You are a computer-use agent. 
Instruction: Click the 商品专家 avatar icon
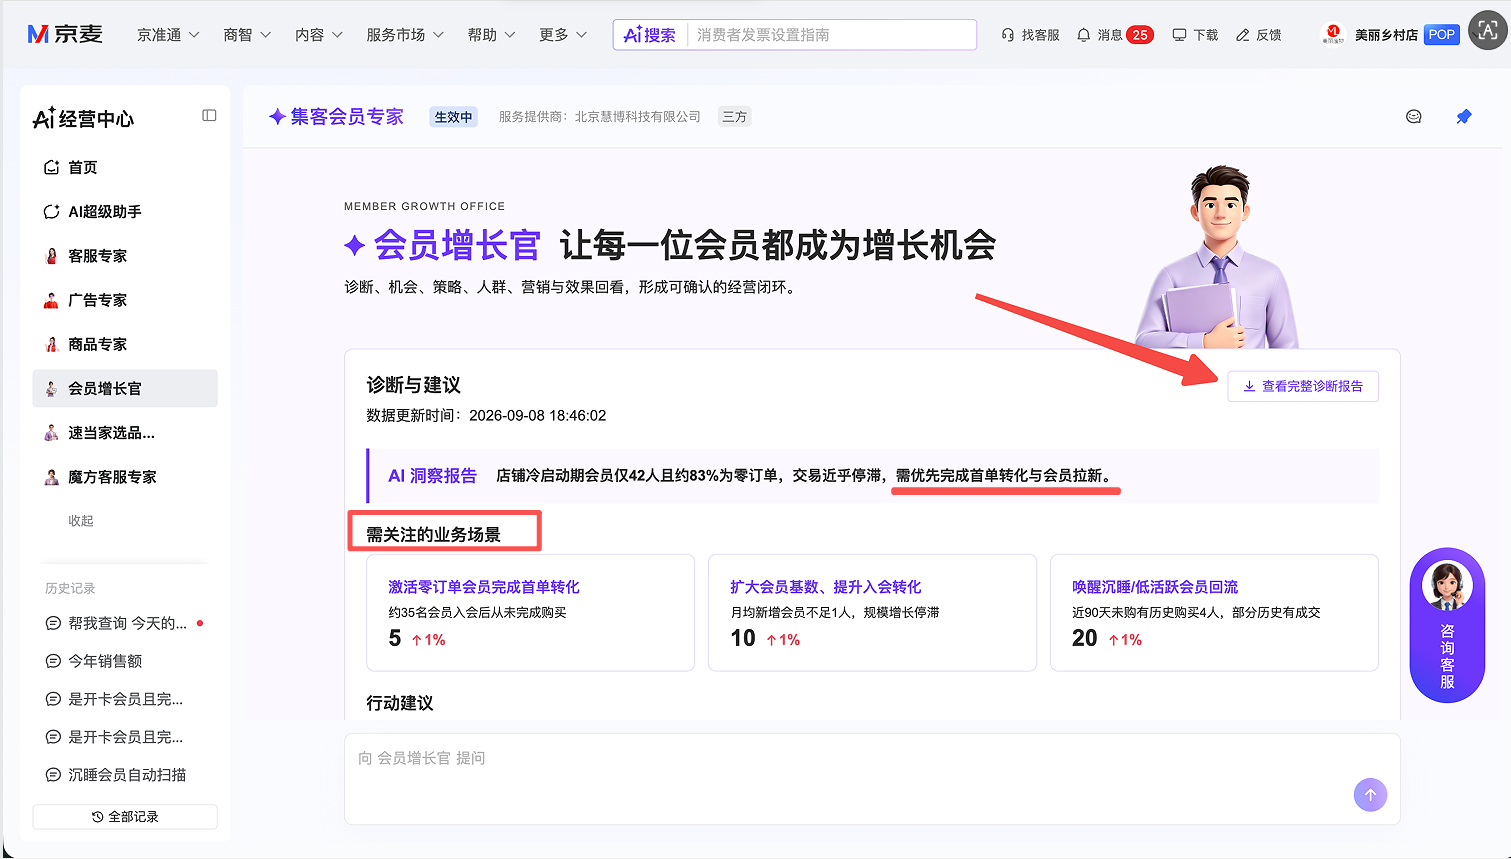(x=51, y=344)
